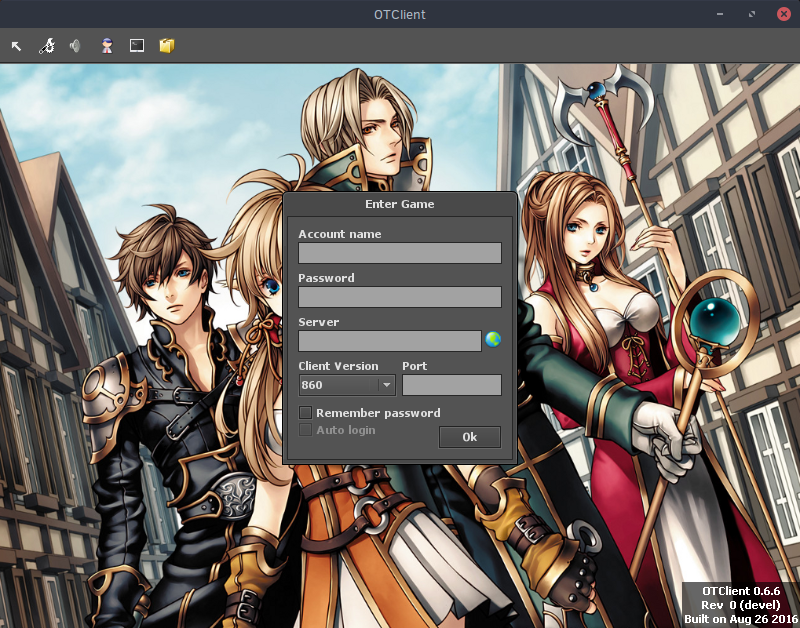
Task: Minimize the OTClient window
Action: click(x=720, y=14)
